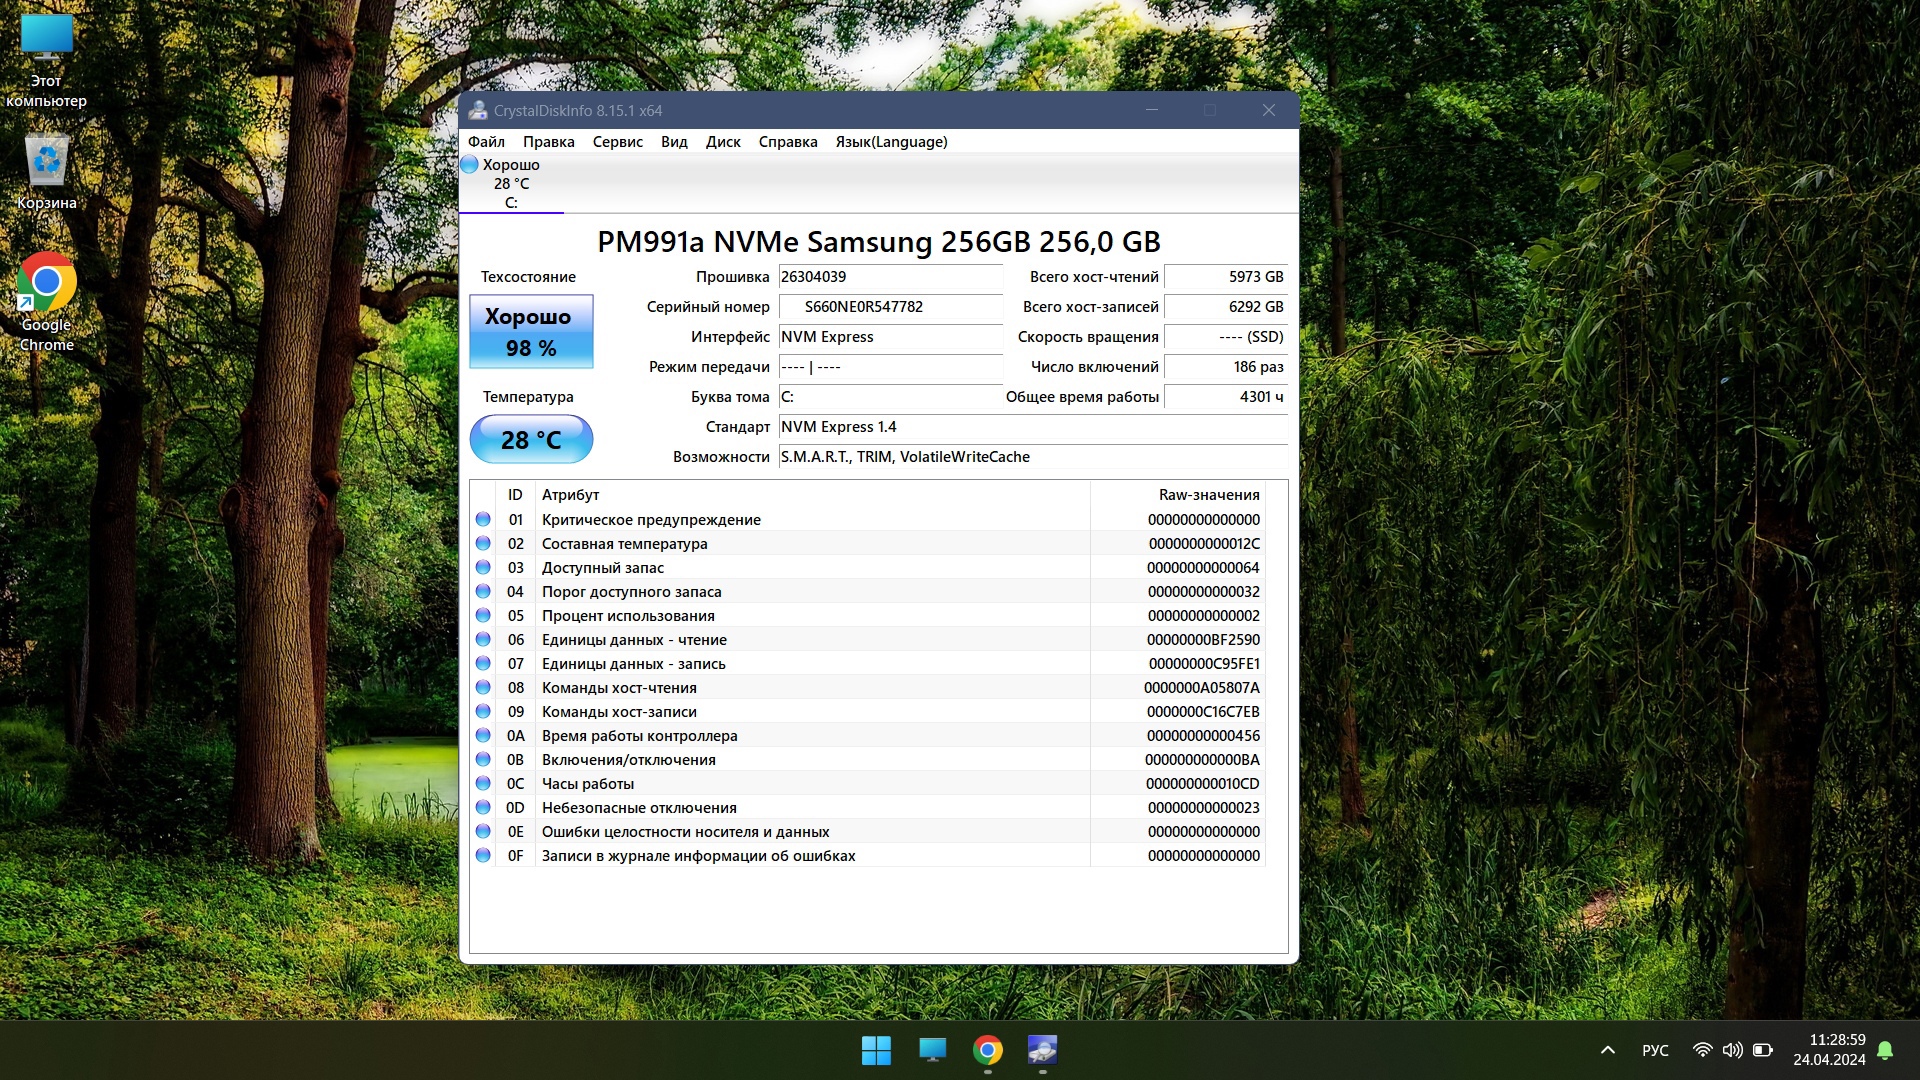1920x1080 pixels.
Task: Open Этот компьютер desktop icon
Action: pyautogui.click(x=46, y=61)
